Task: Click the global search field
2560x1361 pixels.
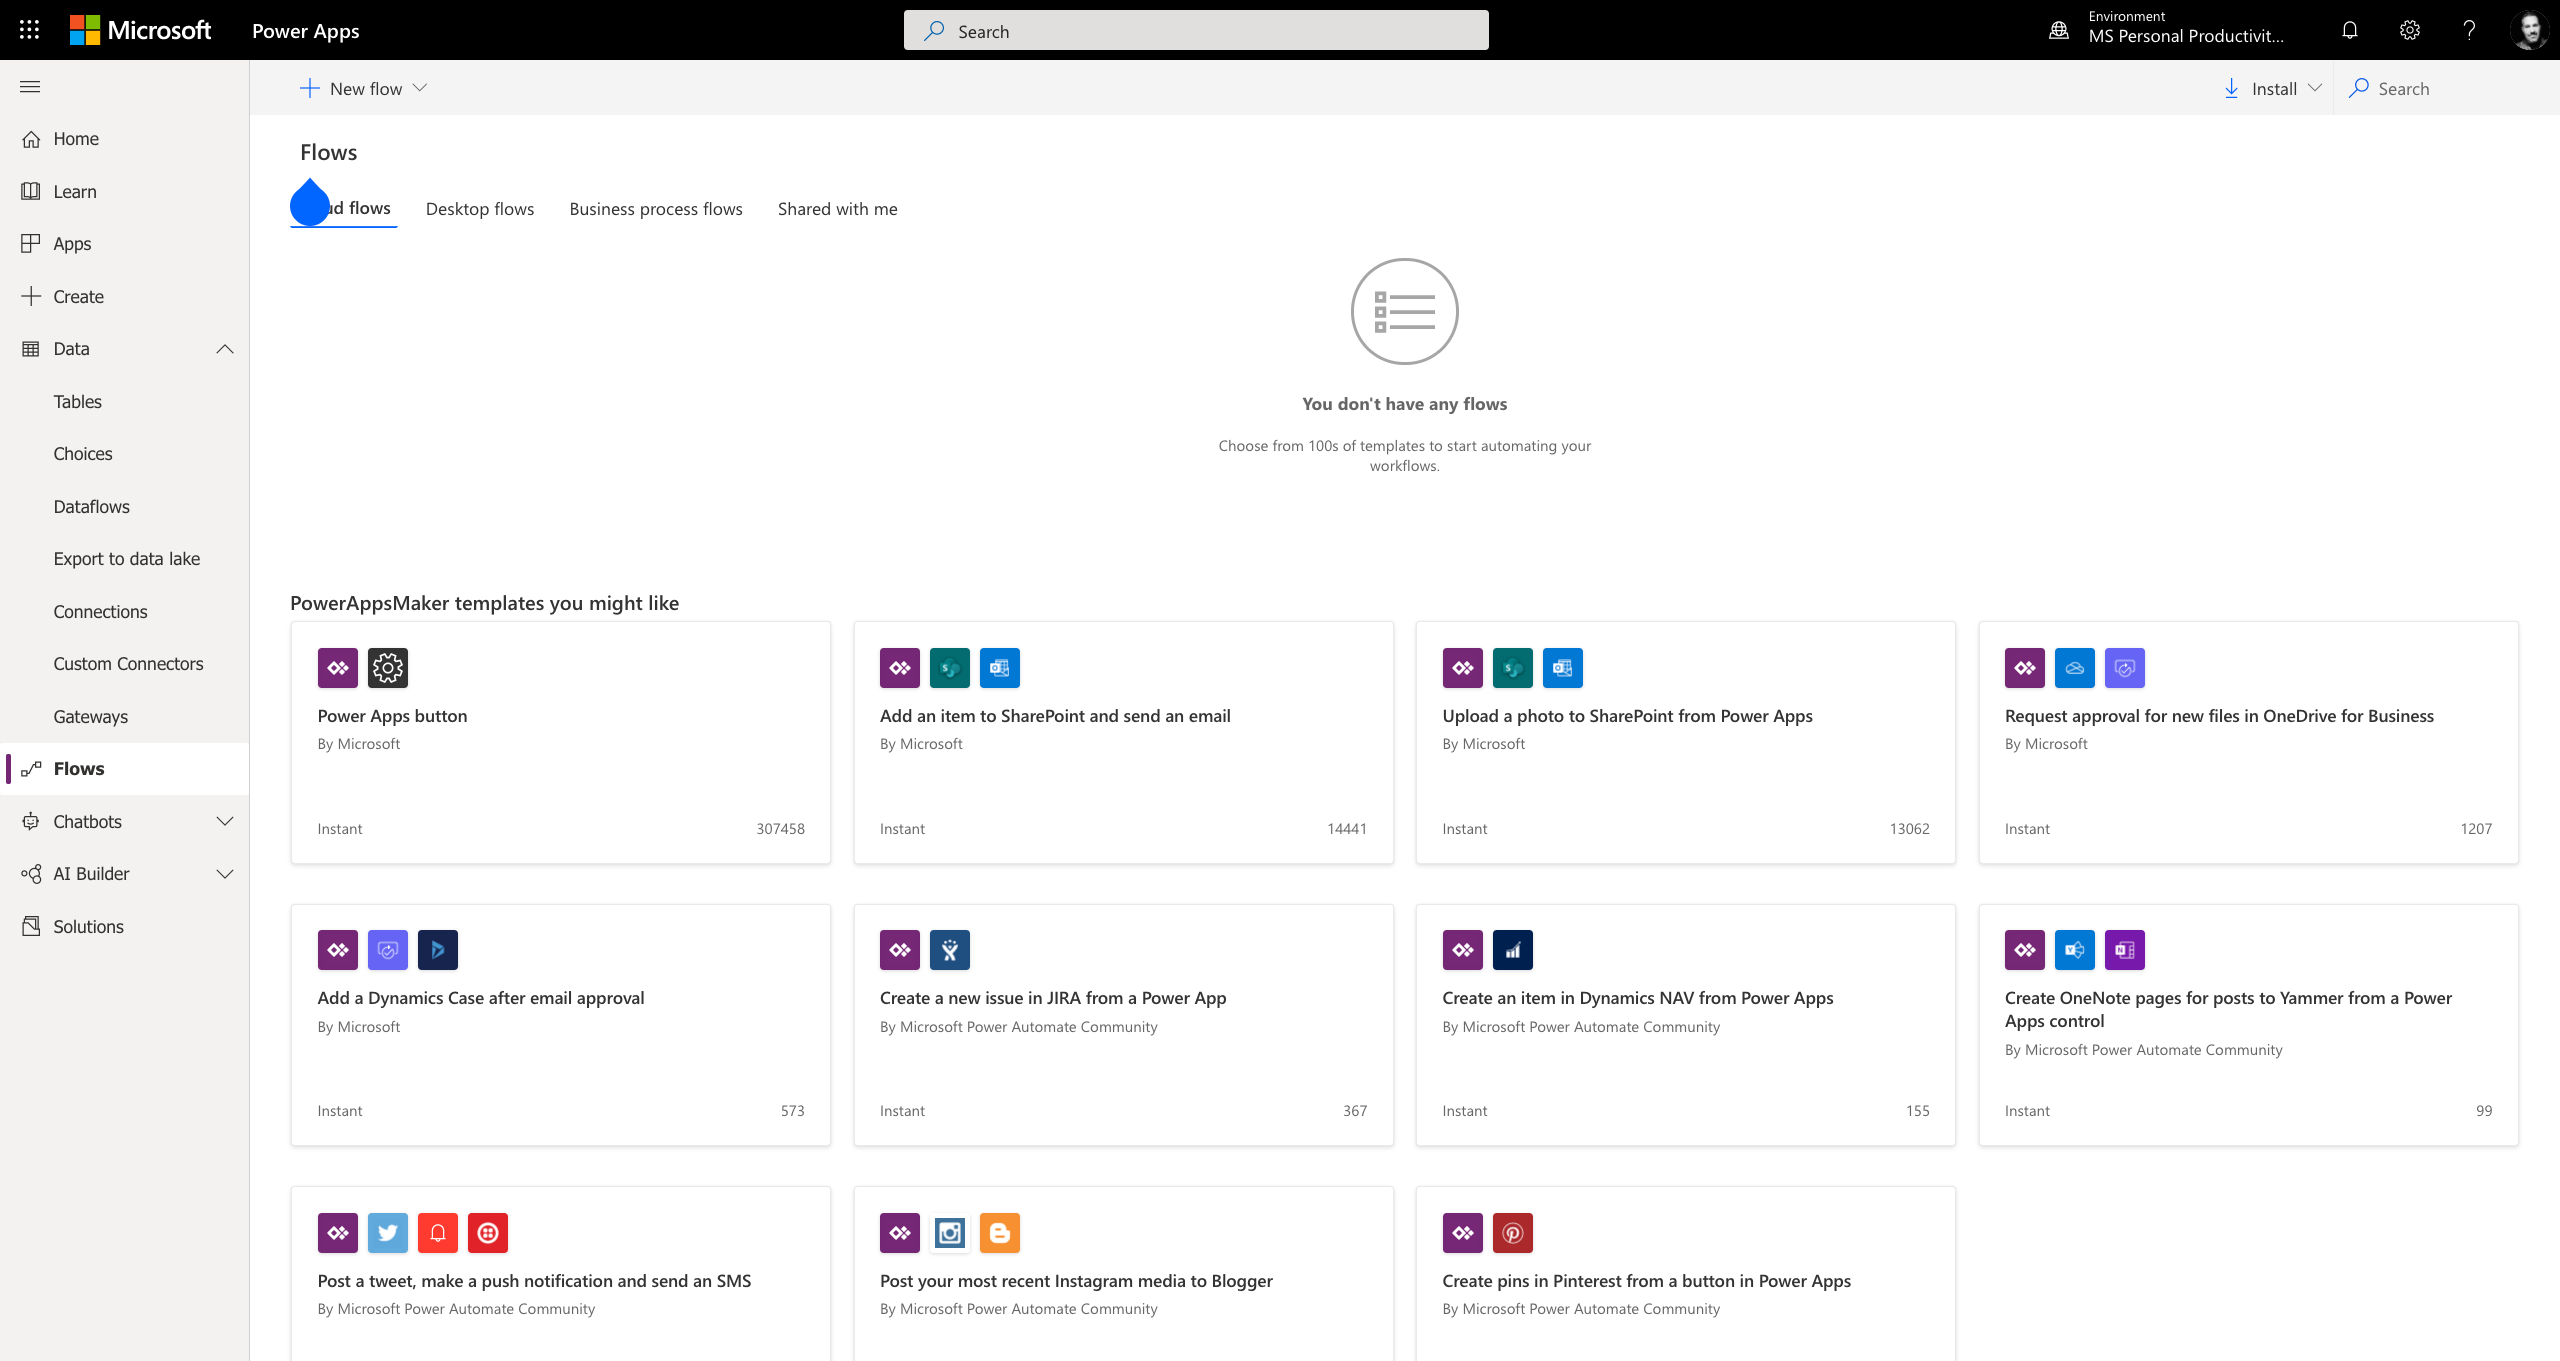Action: tap(1196, 30)
